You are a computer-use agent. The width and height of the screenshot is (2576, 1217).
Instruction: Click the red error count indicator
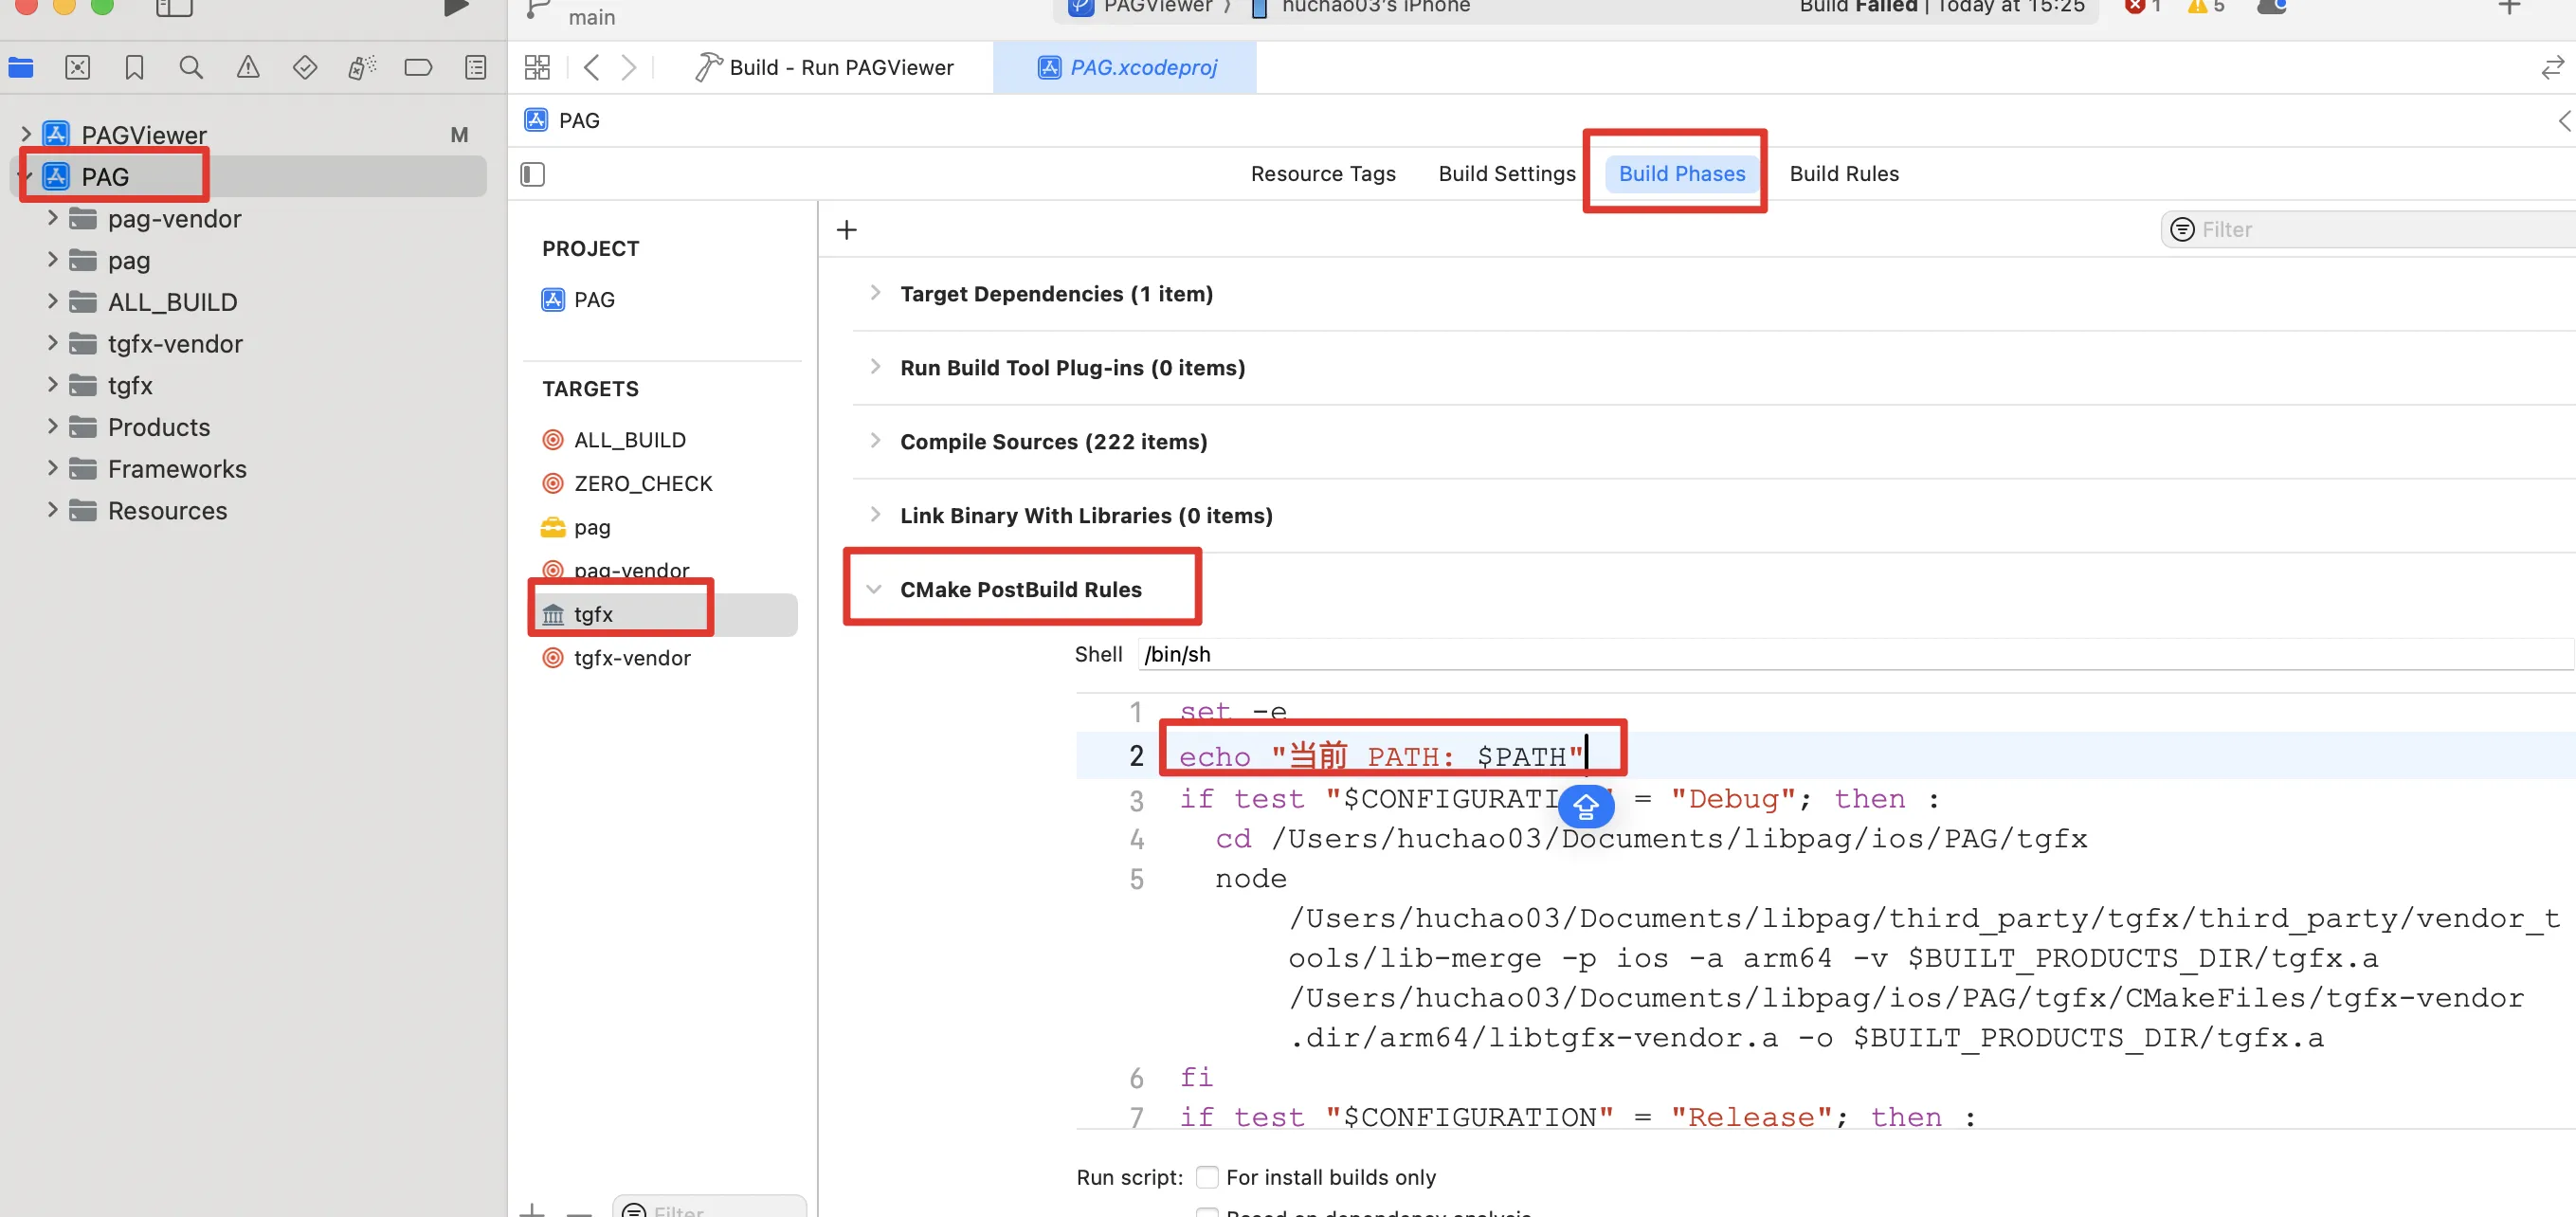(x=2142, y=7)
